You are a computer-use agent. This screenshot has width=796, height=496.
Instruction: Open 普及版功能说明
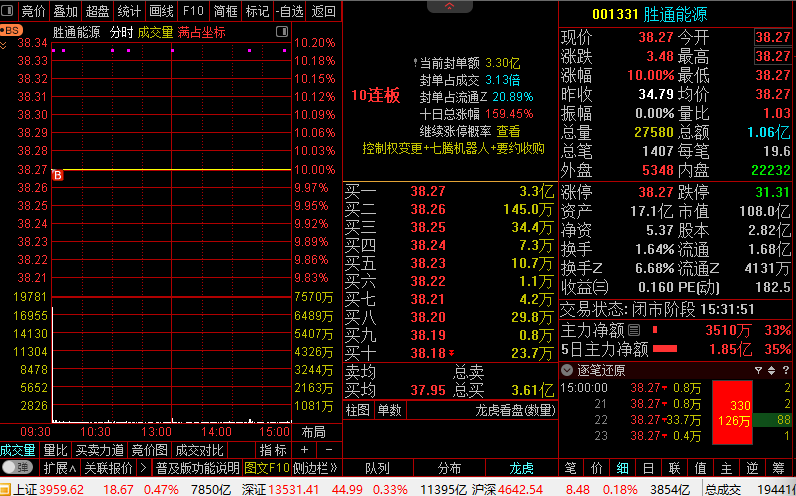197,468
